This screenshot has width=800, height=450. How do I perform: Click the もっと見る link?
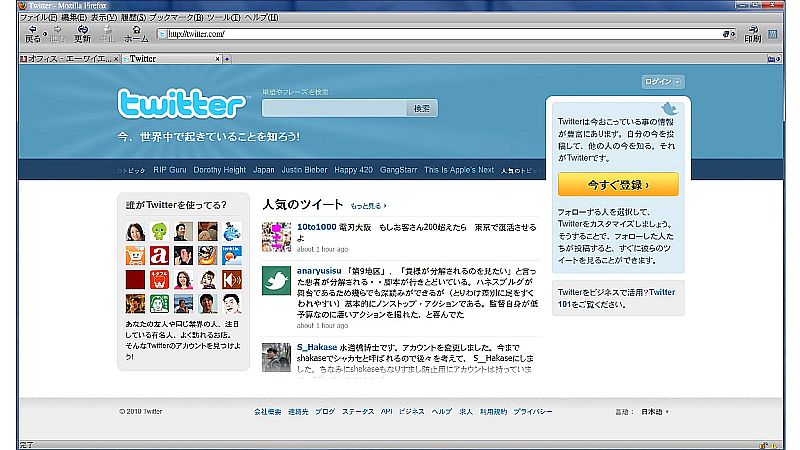[x=367, y=205]
